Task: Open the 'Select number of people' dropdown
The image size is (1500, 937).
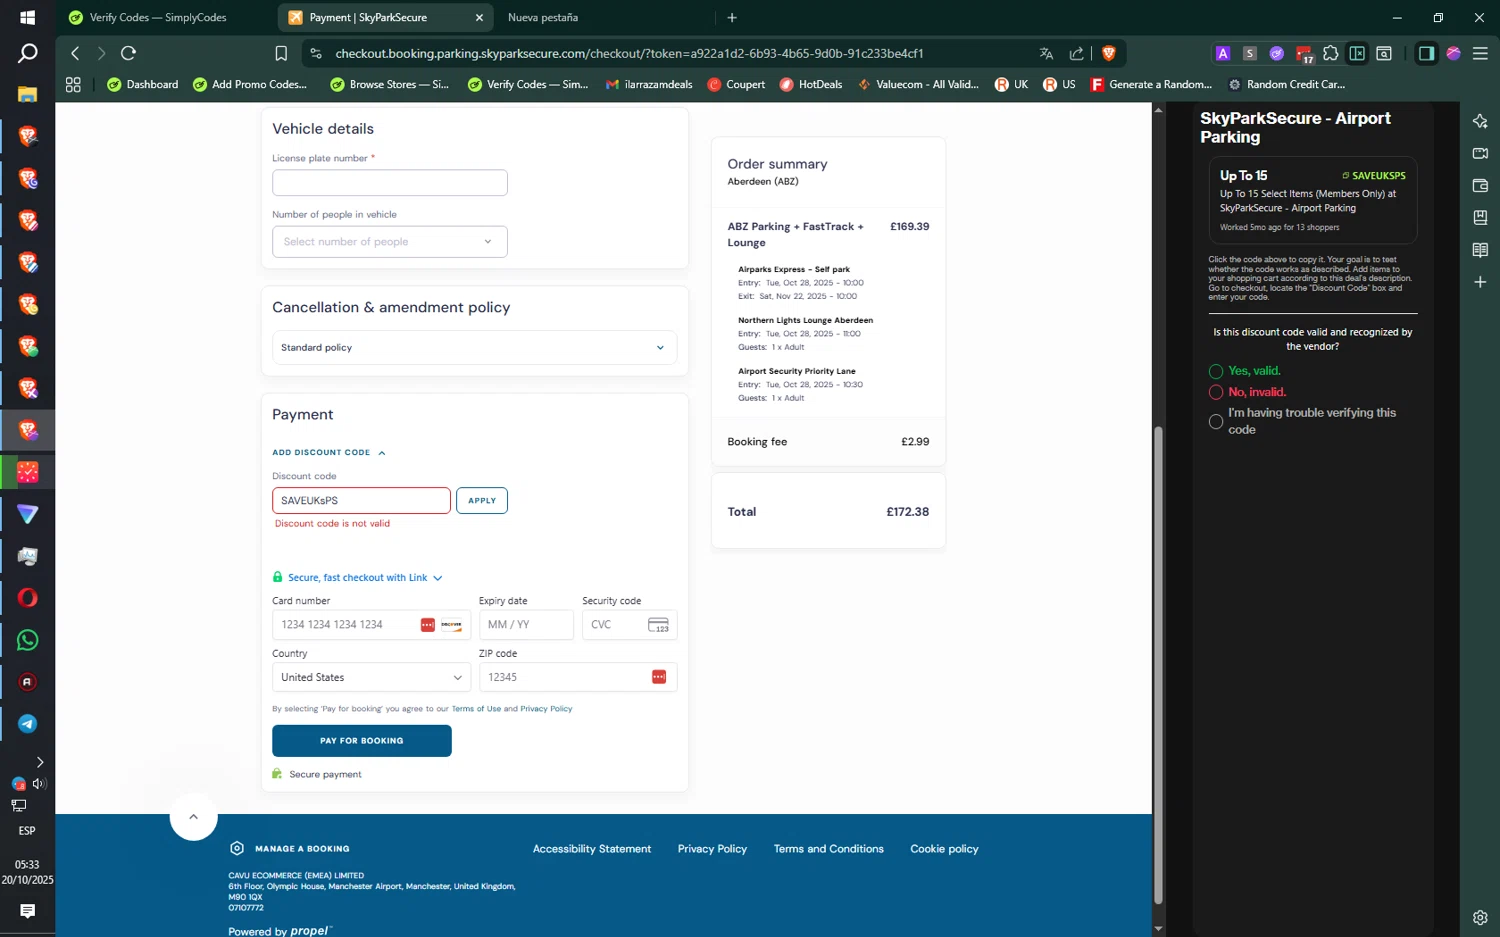Action: click(389, 241)
